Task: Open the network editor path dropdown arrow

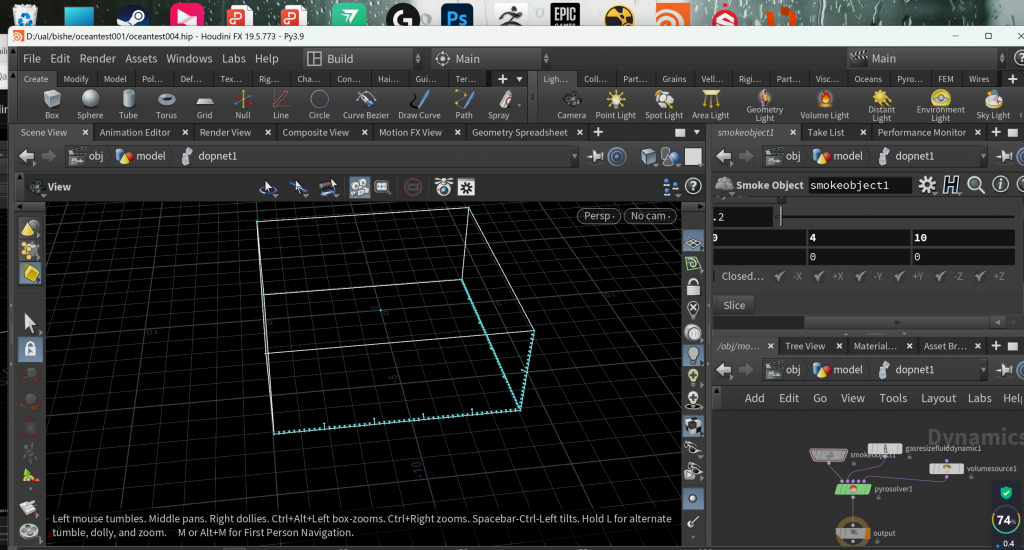Action: (x=983, y=370)
